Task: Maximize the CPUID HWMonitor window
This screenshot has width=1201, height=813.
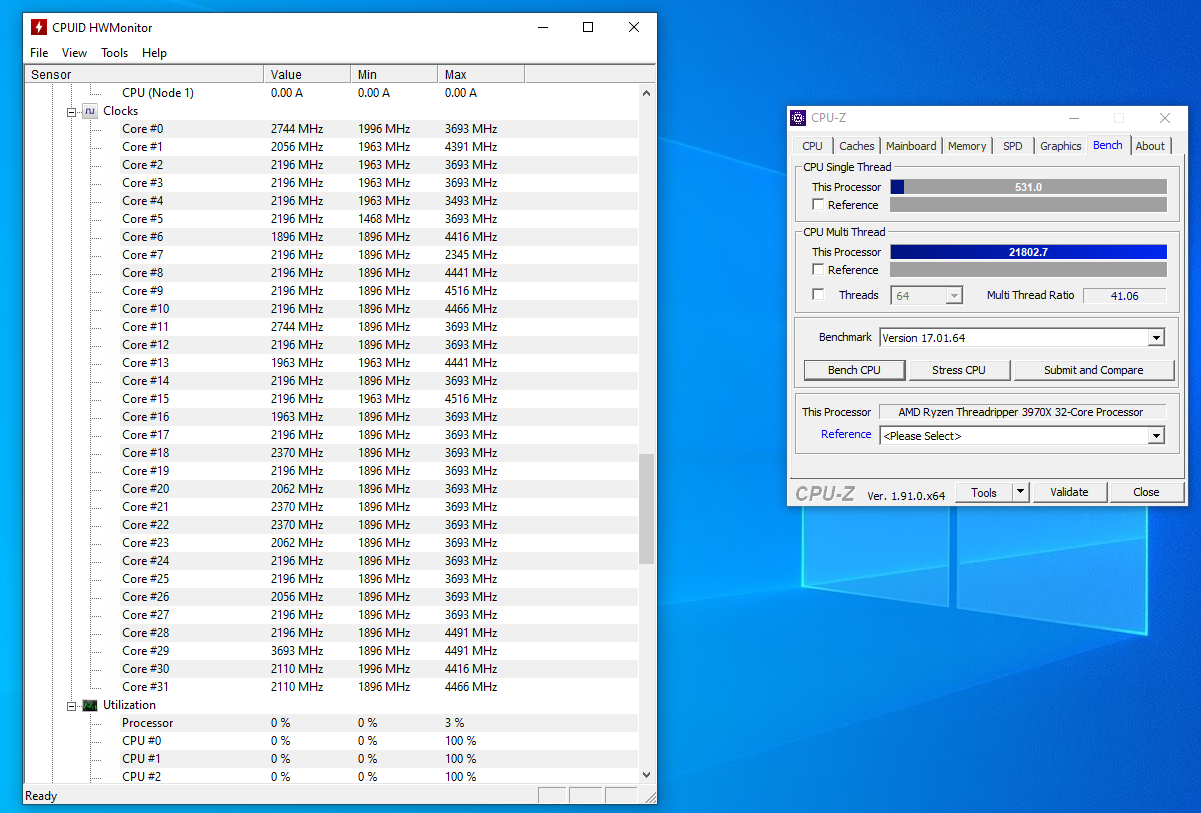Action: click(588, 27)
